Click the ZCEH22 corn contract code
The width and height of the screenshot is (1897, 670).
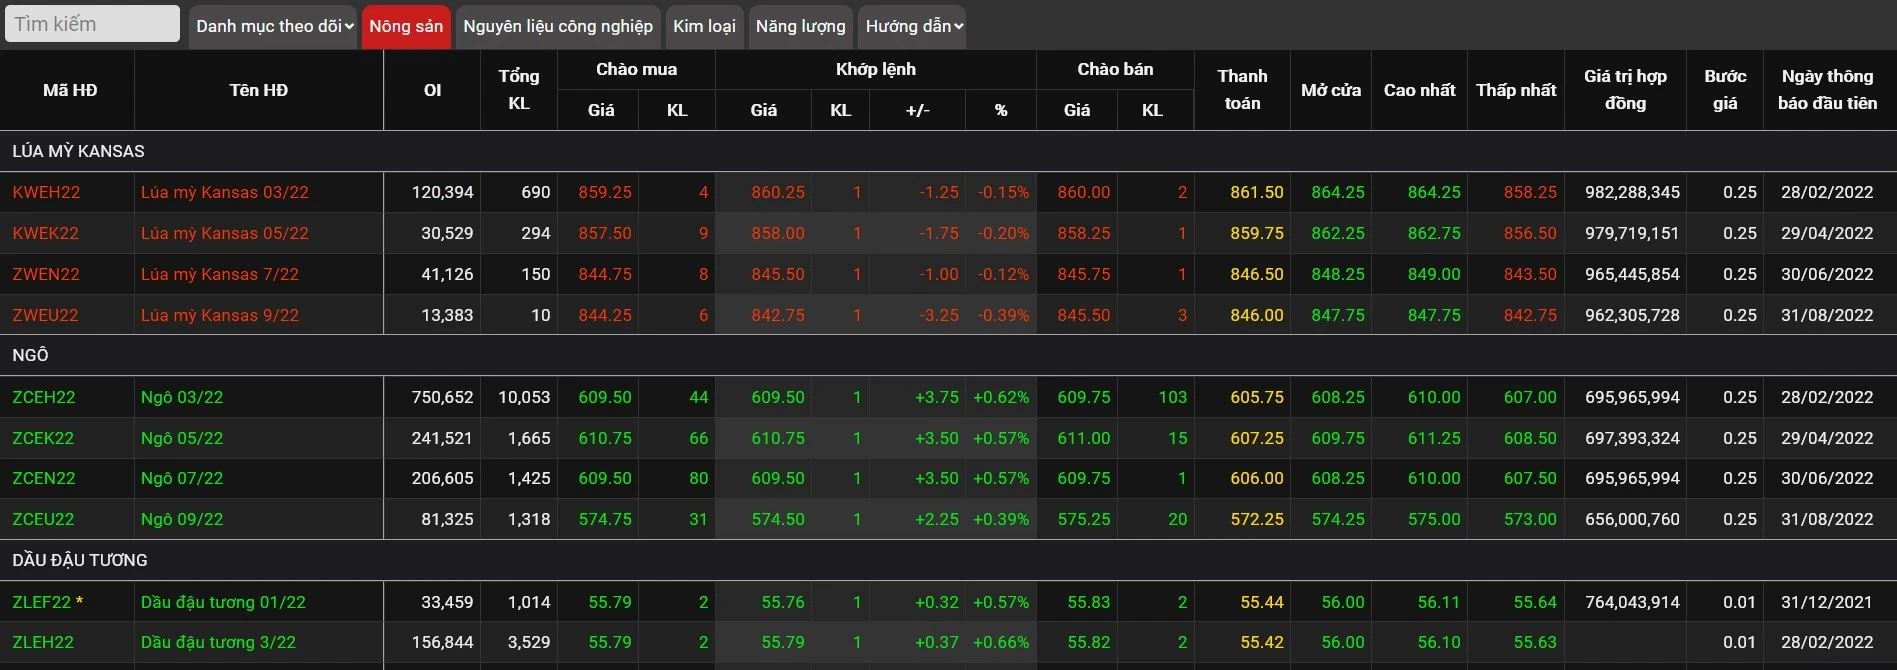point(44,397)
